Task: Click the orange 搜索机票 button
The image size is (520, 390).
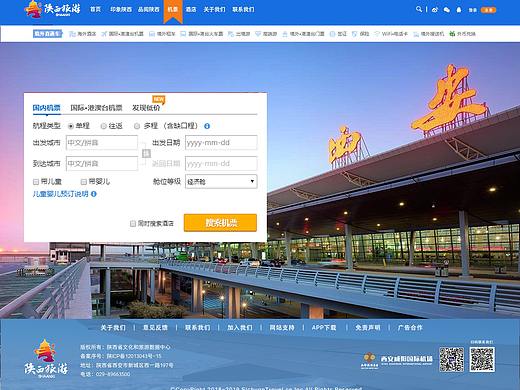Action: 220,223
